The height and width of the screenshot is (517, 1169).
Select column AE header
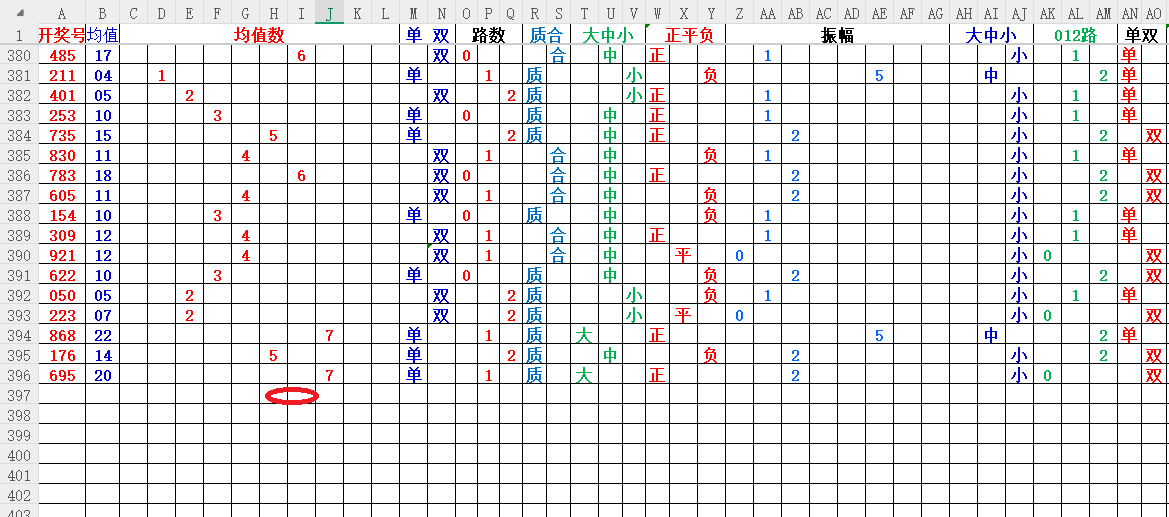(879, 13)
